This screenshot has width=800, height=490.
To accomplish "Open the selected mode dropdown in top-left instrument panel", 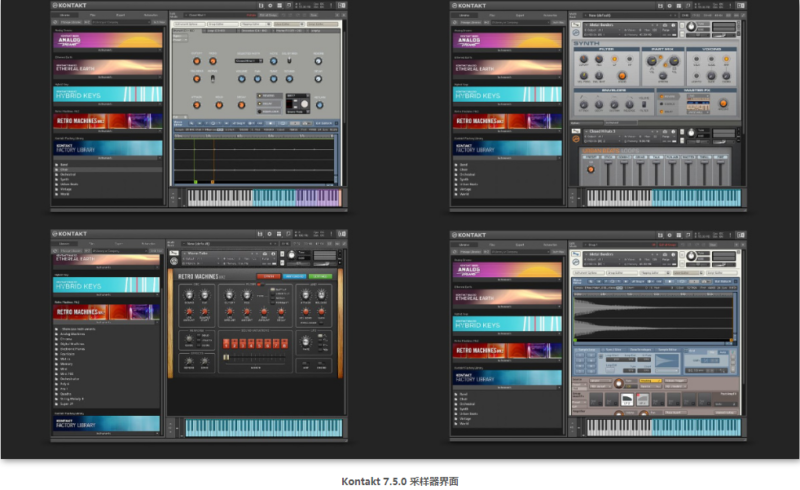I will point(248,61).
